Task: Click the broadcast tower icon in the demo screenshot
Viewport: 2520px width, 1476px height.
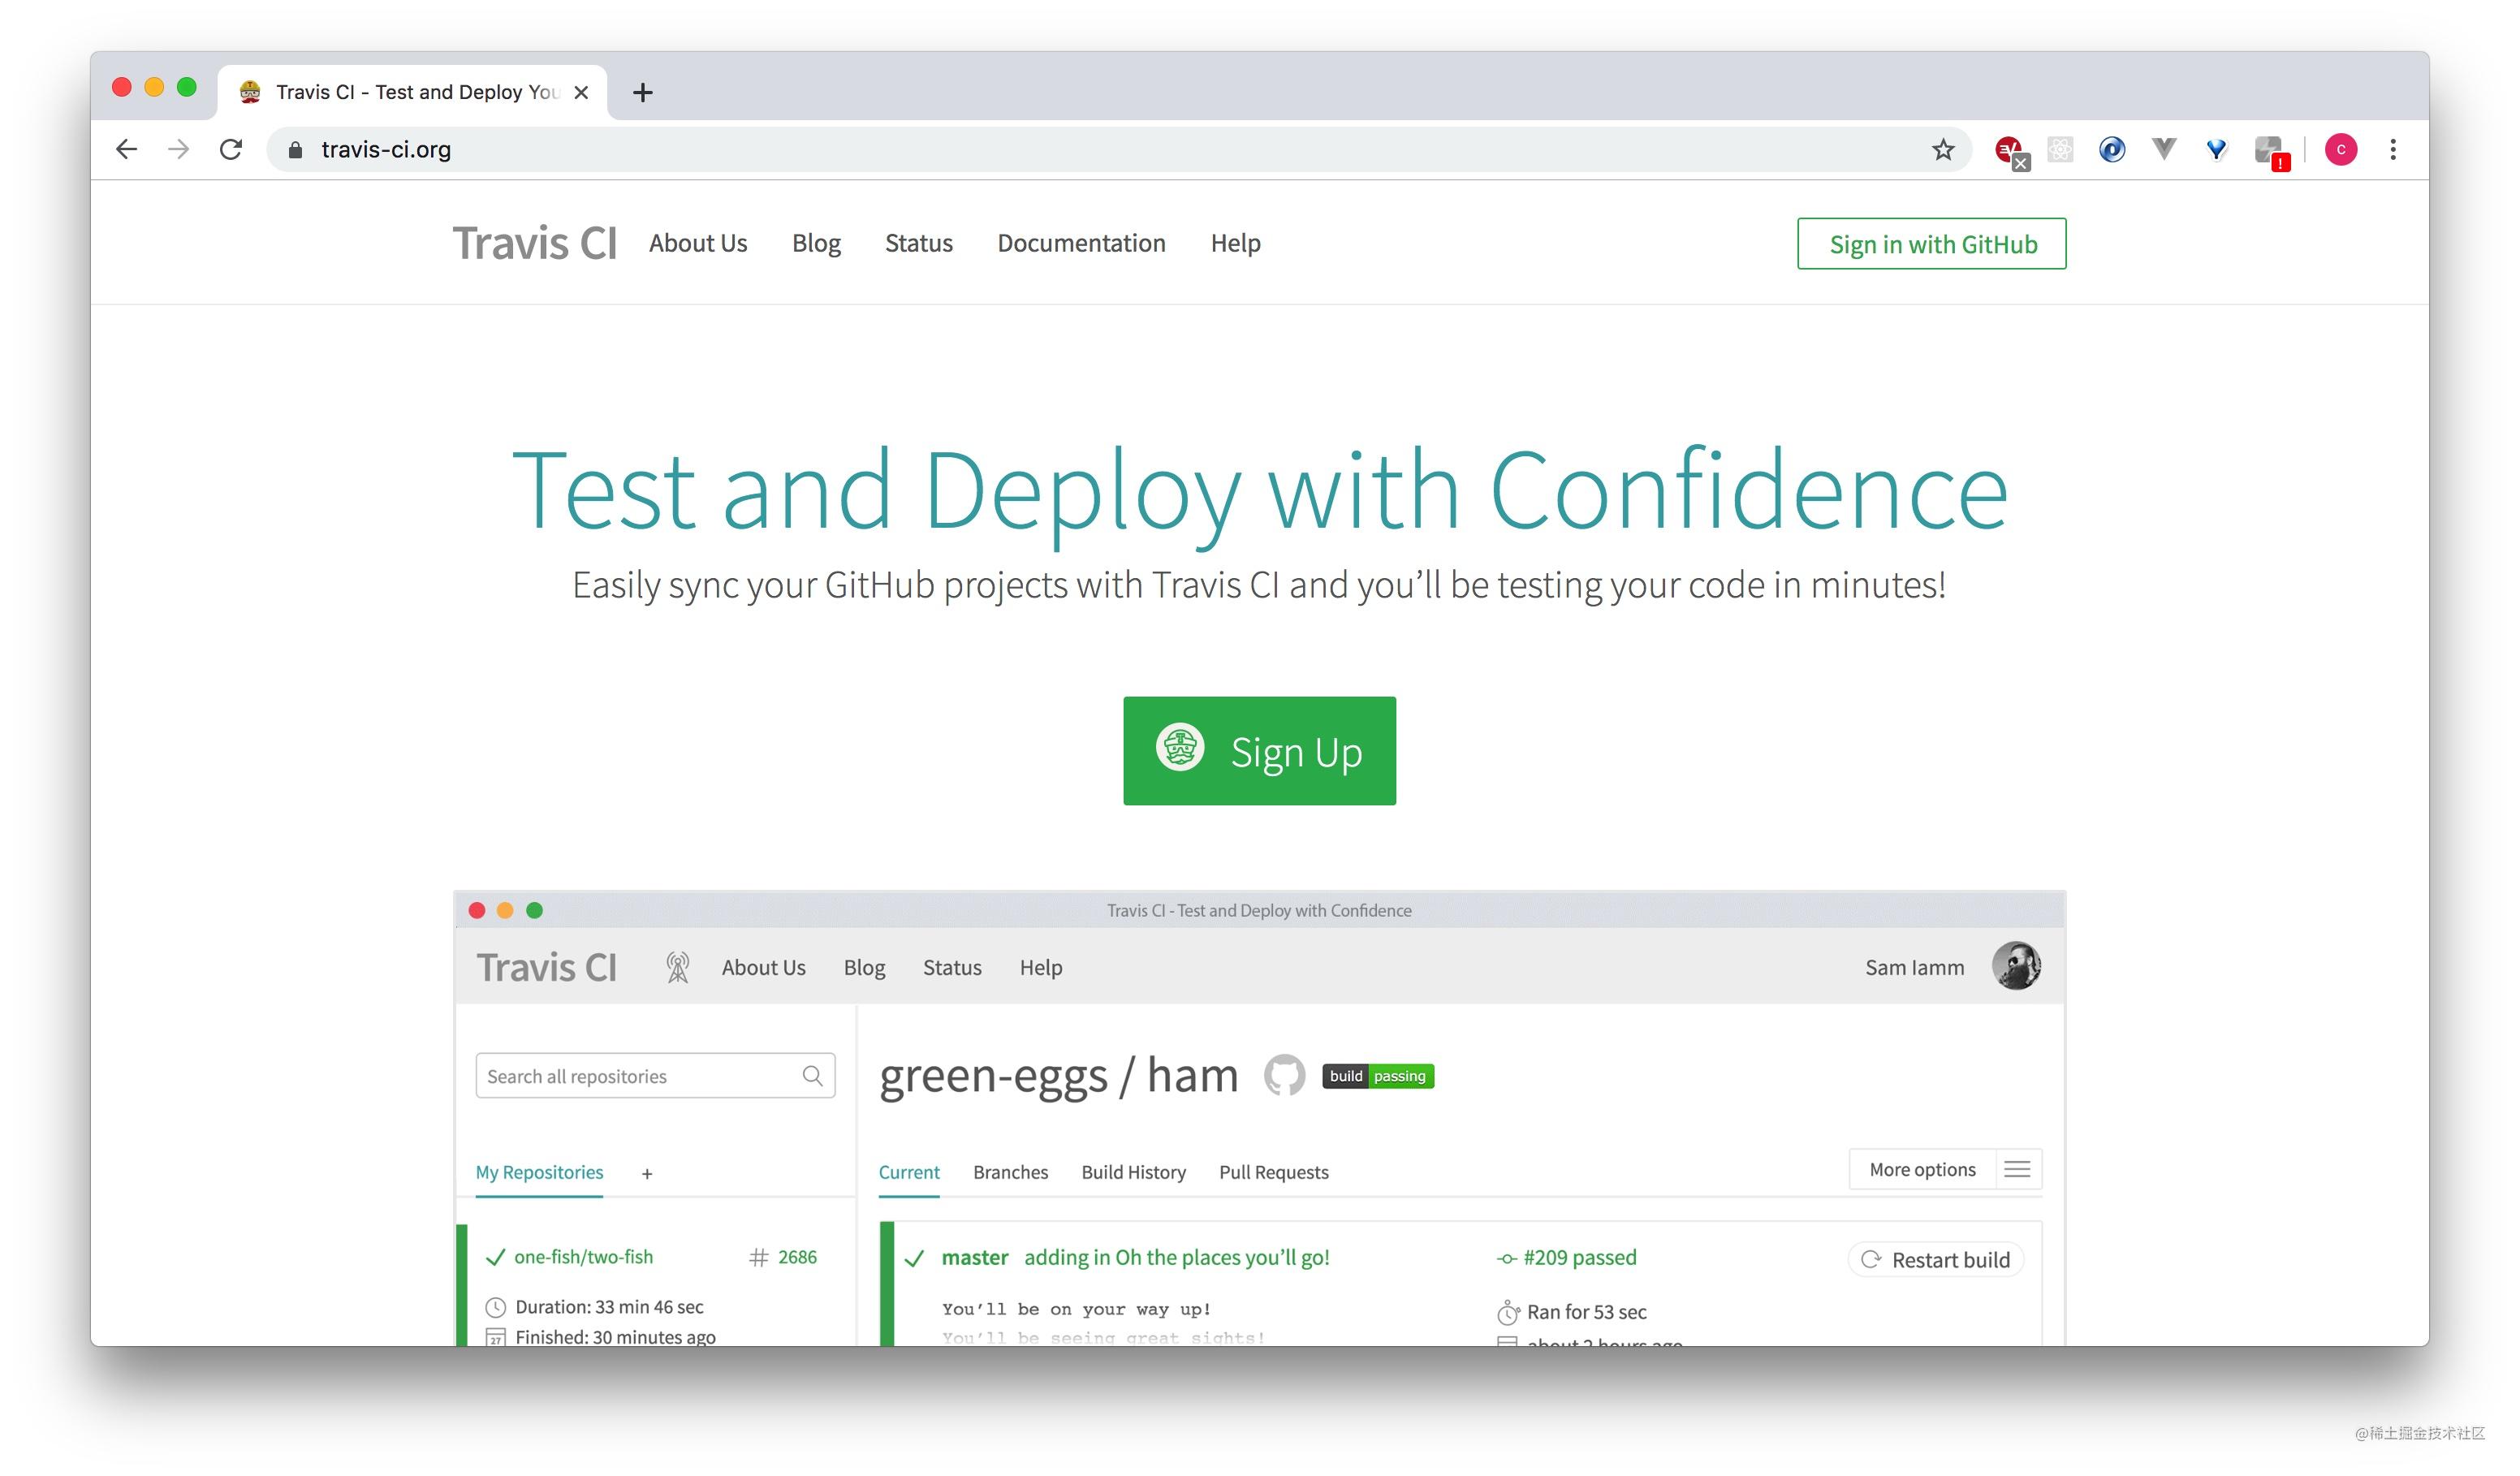Action: (677, 966)
